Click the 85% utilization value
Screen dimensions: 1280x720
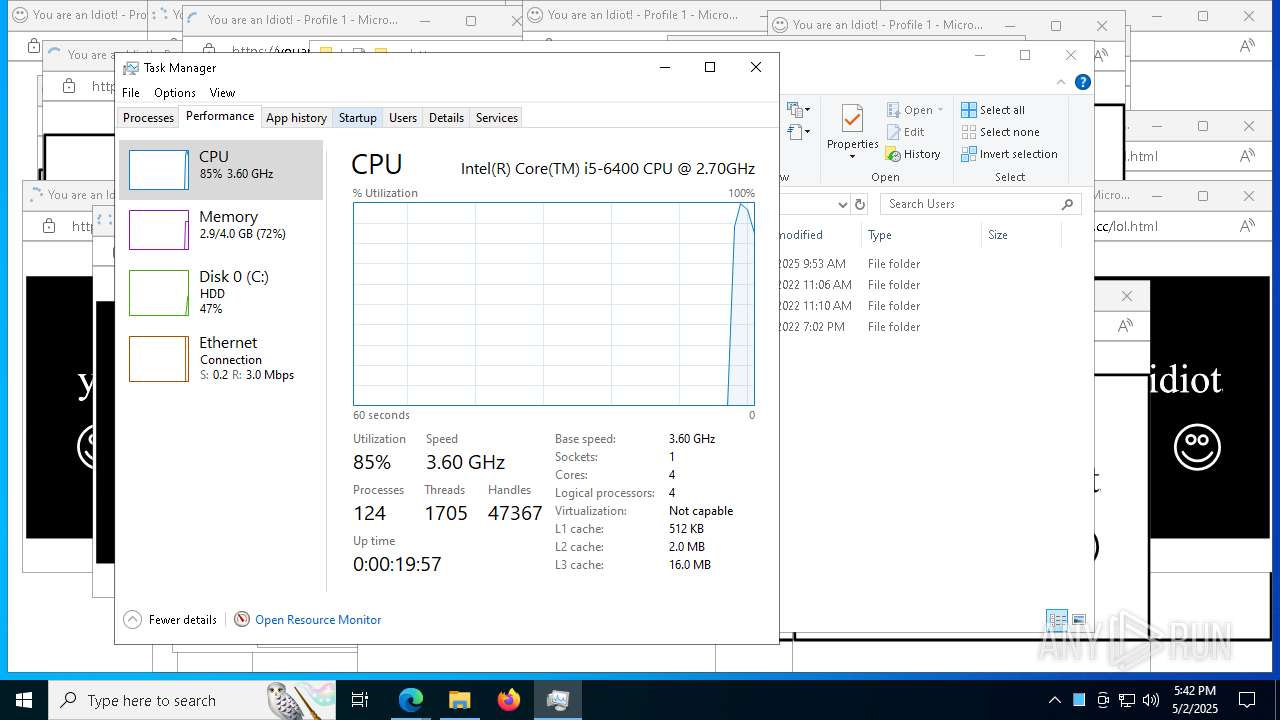(x=372, y=462)
